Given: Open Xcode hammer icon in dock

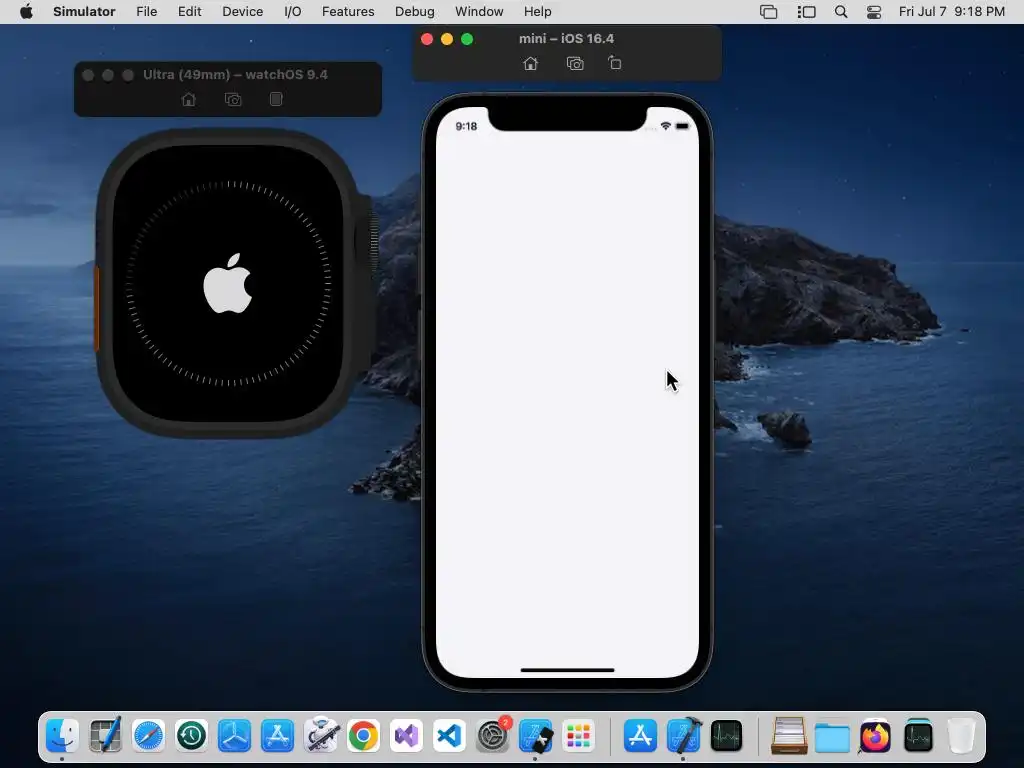Looking at the screenshot, I should pos(684,736).
